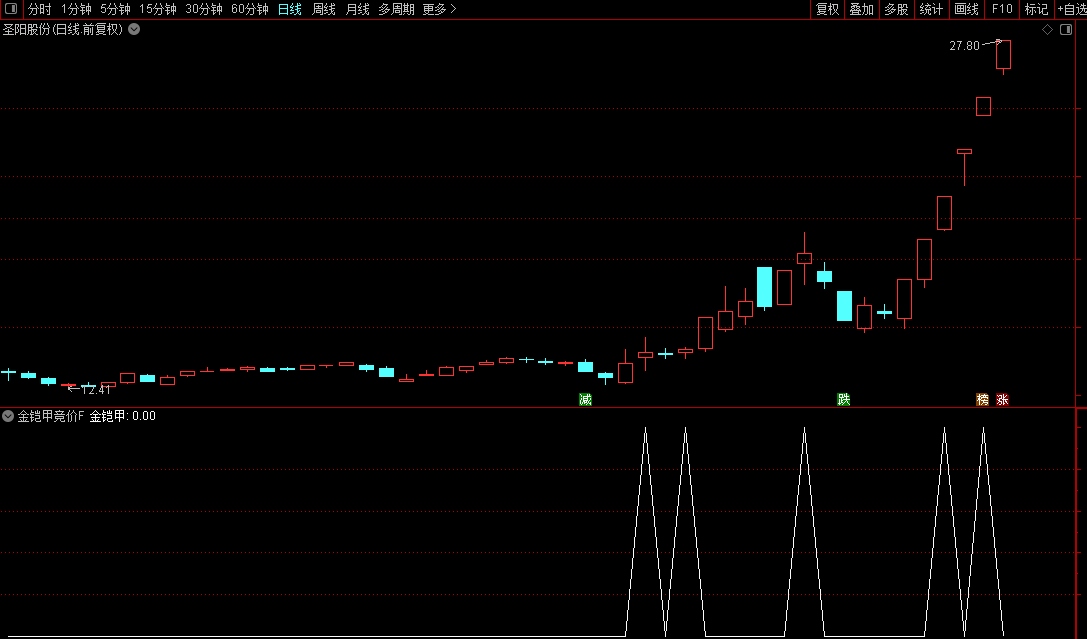
Task: Click the 27.80 high price label
Action: point(964,46)
